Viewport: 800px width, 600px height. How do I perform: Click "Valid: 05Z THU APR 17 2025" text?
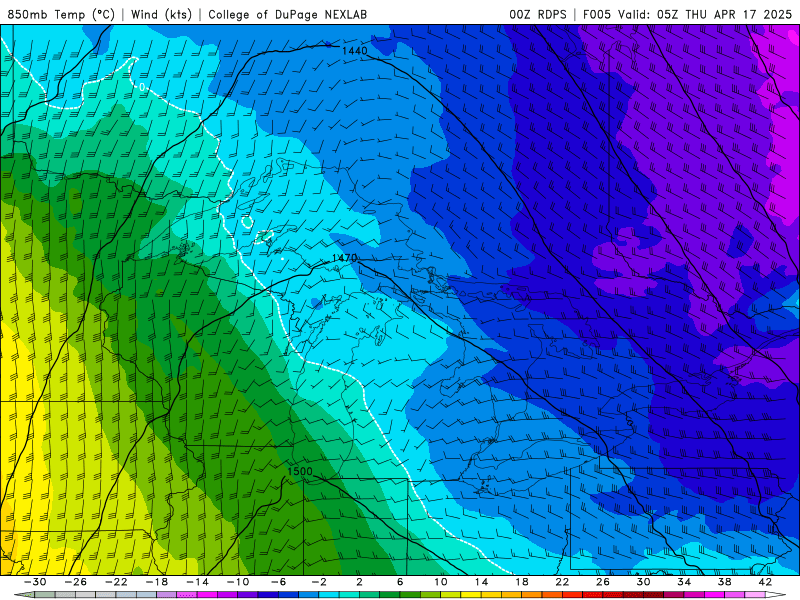705,15
